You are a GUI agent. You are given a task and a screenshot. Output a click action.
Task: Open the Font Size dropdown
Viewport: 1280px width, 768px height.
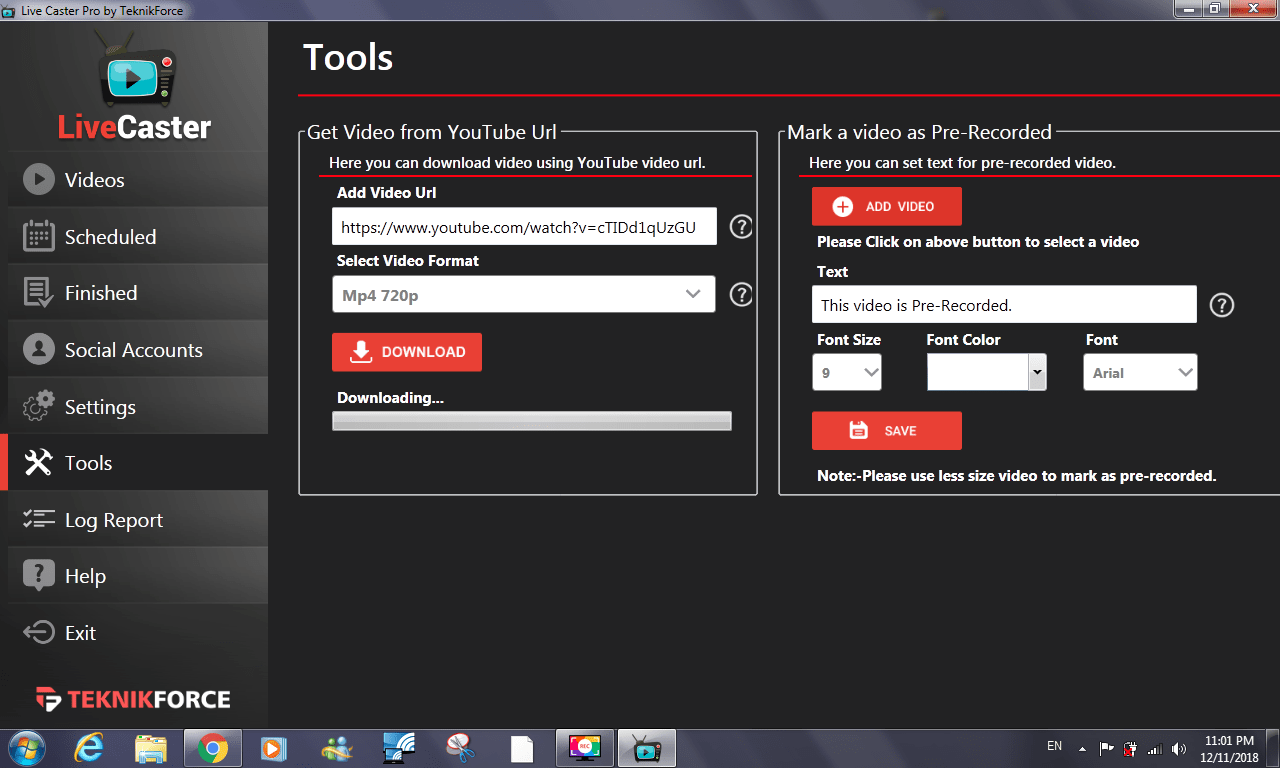tap(847, 373)
